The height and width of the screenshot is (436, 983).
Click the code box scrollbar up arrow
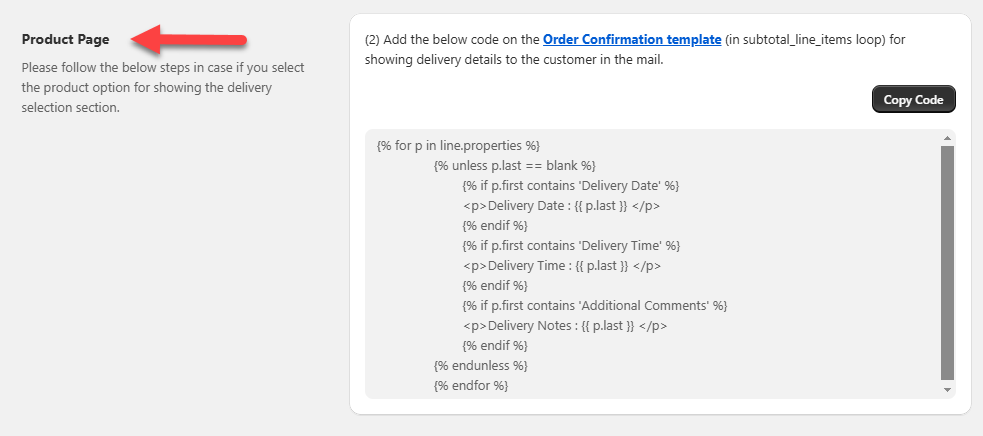click(x=947, y=137)
